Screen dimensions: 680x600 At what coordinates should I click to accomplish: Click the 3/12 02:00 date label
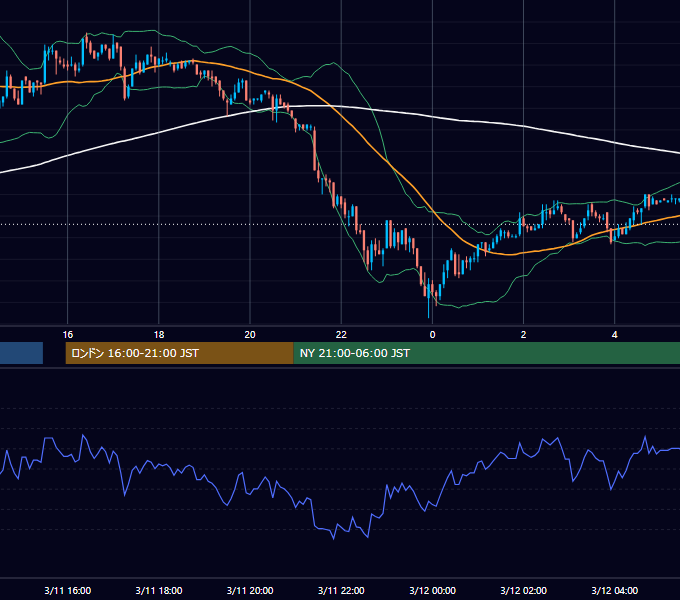pyautogui.click(x=523, y=590)
